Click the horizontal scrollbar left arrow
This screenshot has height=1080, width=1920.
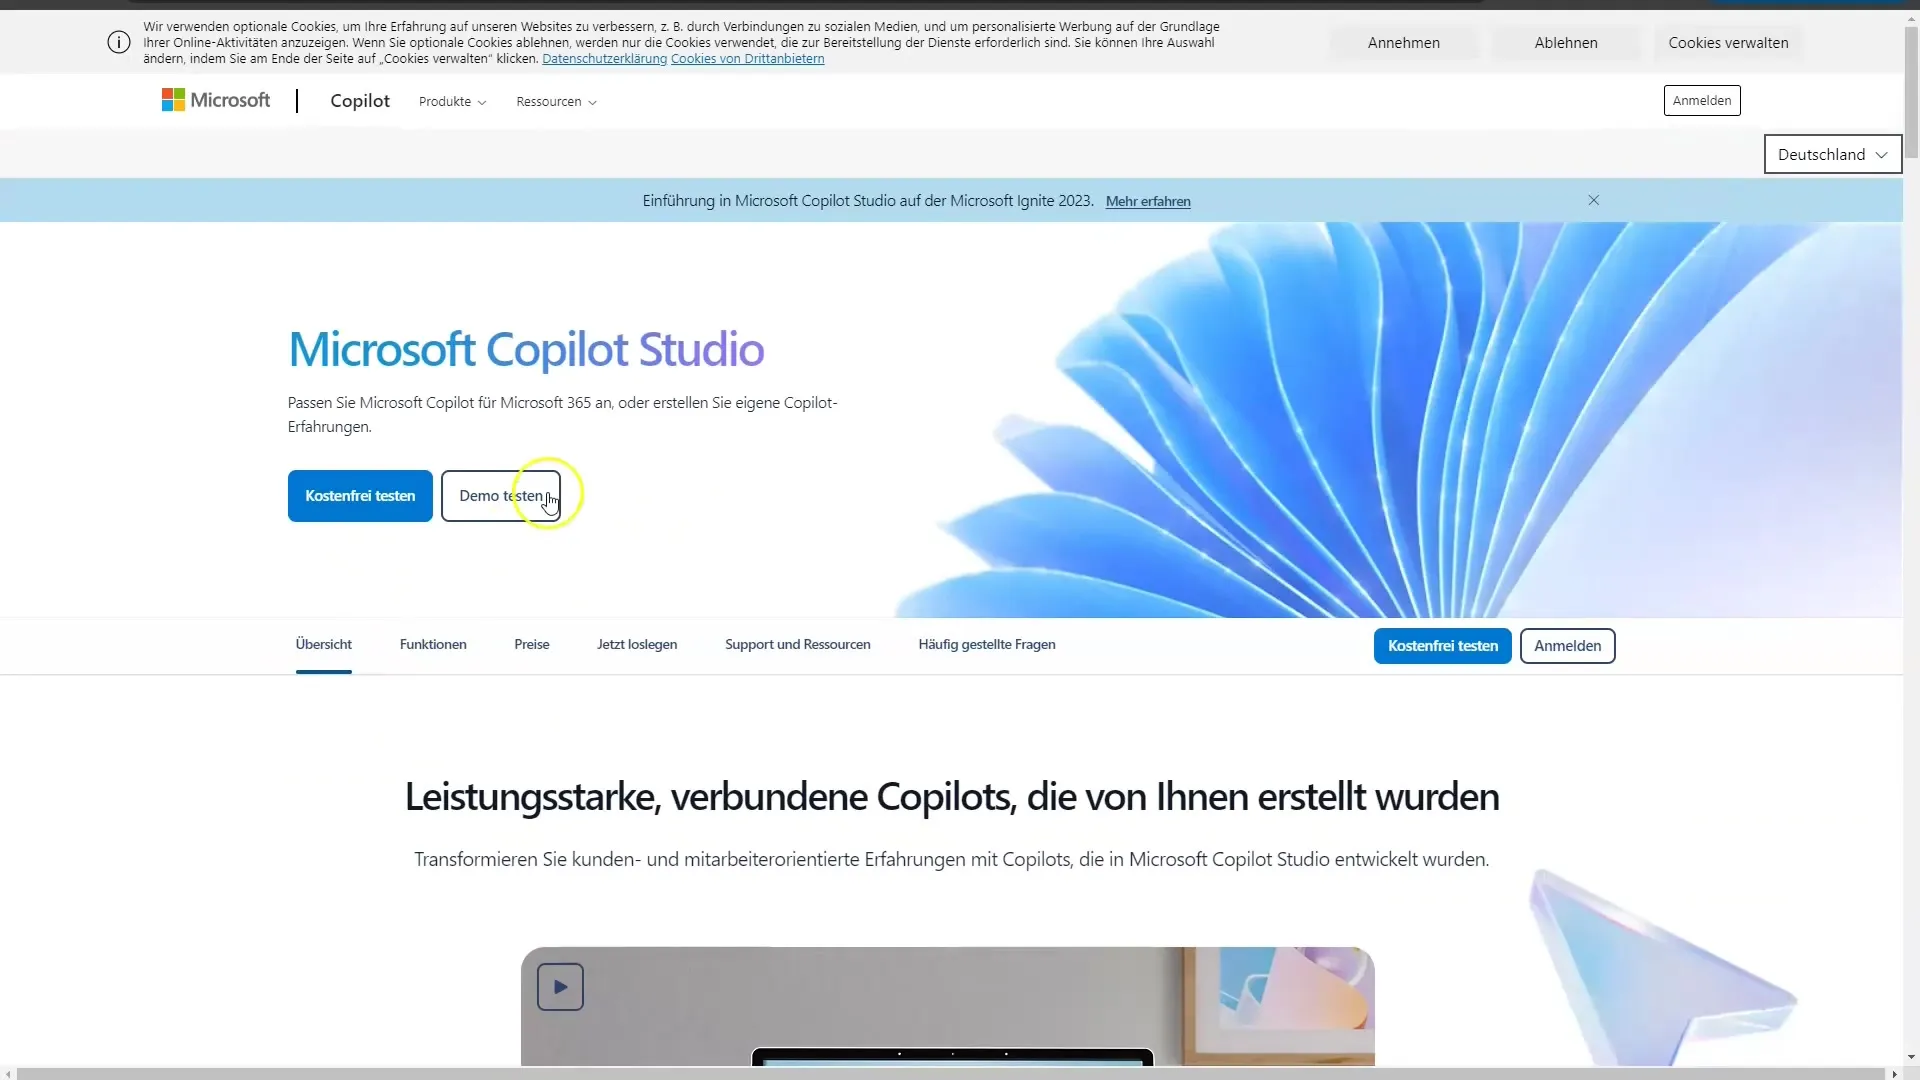pyautogui.click(x=8, y=1074)
